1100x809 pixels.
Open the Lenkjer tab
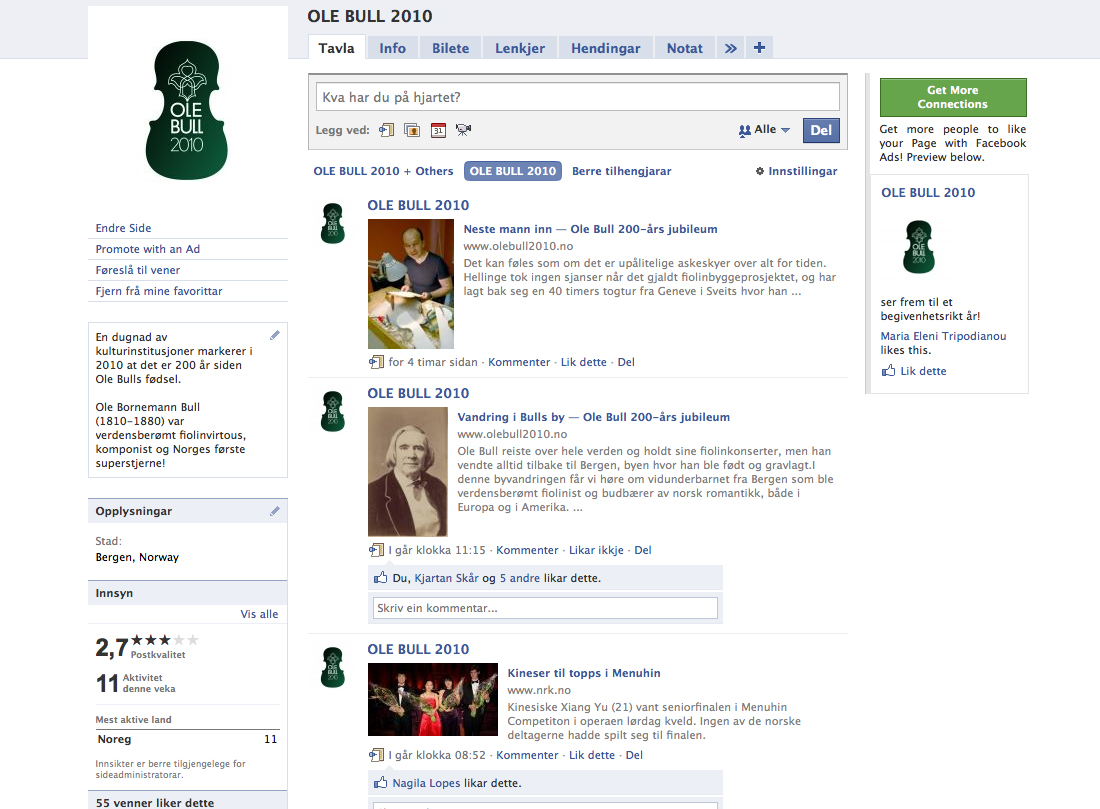tap(520, 48)
